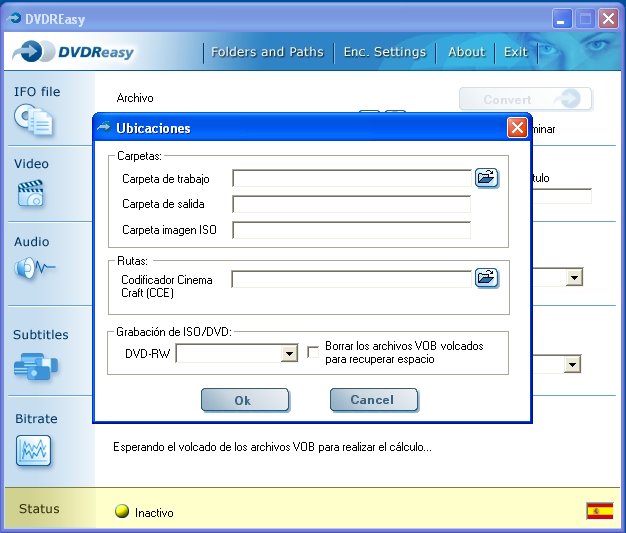626x533 pixels.
Task: Click the Esperando el volcado message
Action: 272,447
